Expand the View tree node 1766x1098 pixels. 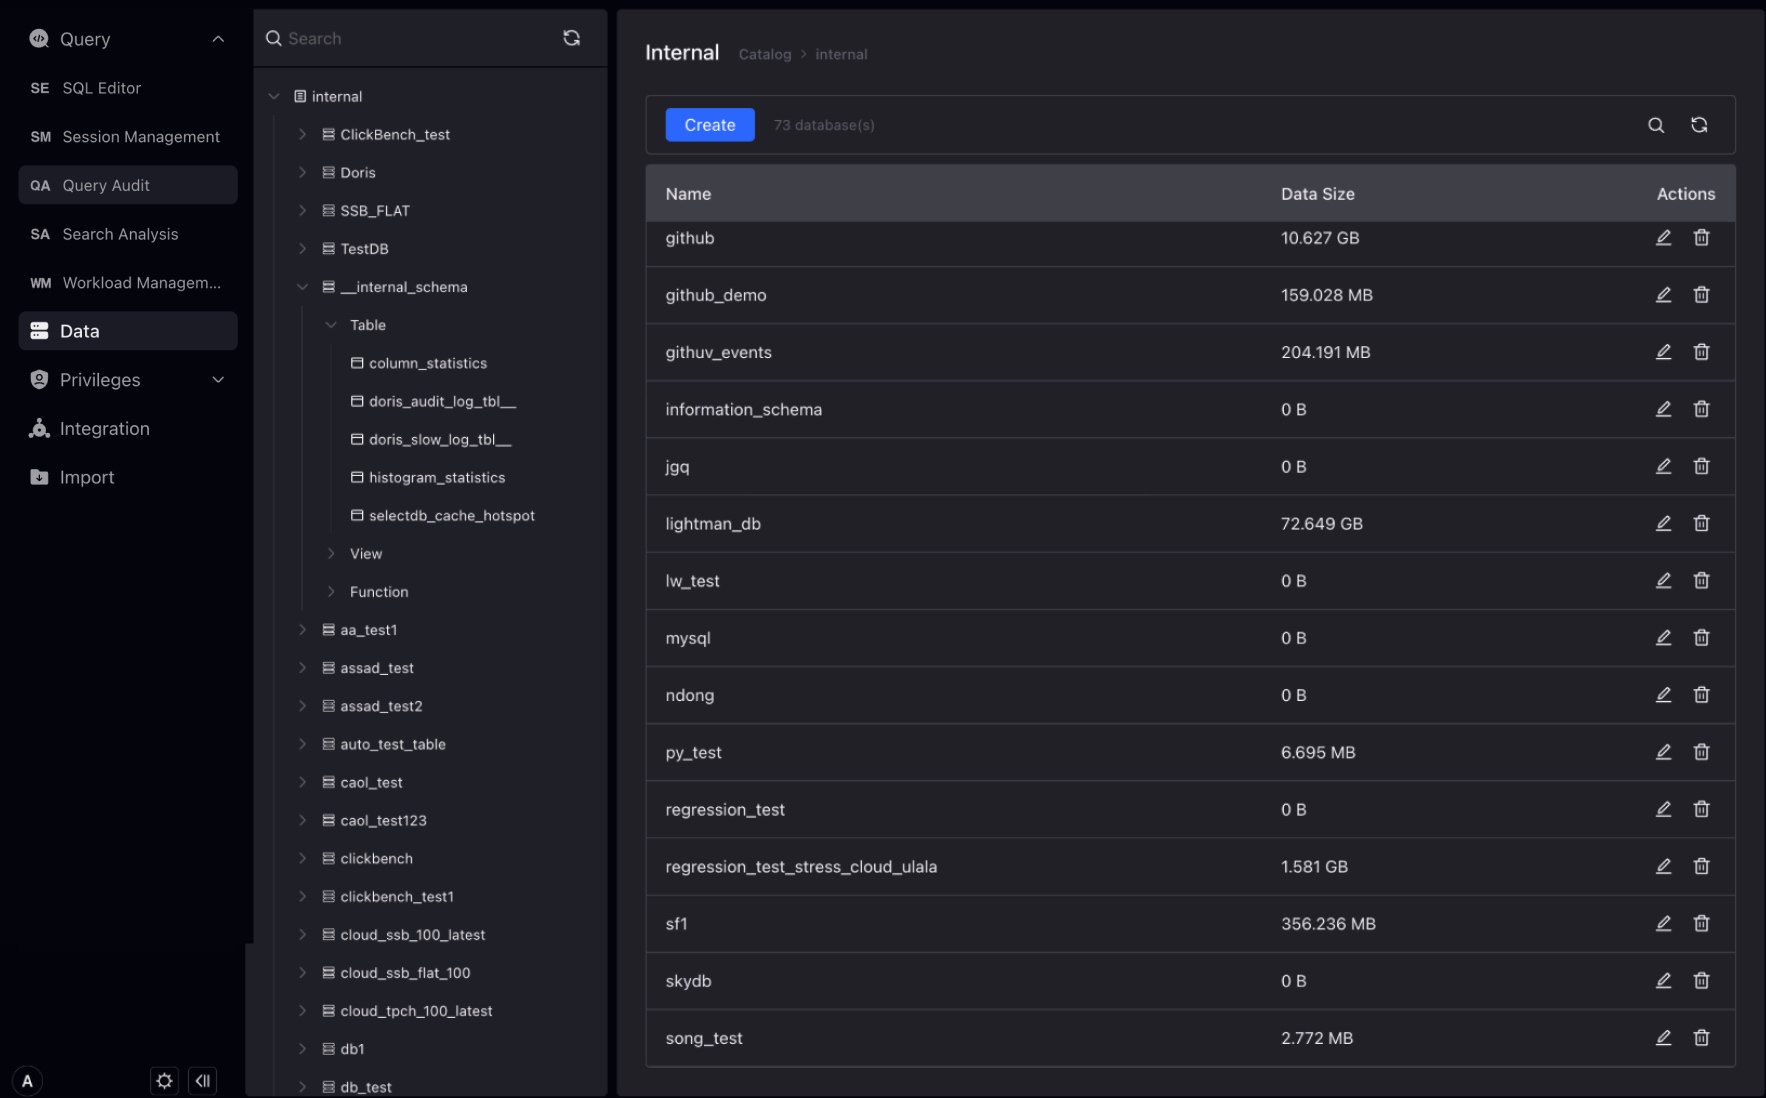coord(332,553)
